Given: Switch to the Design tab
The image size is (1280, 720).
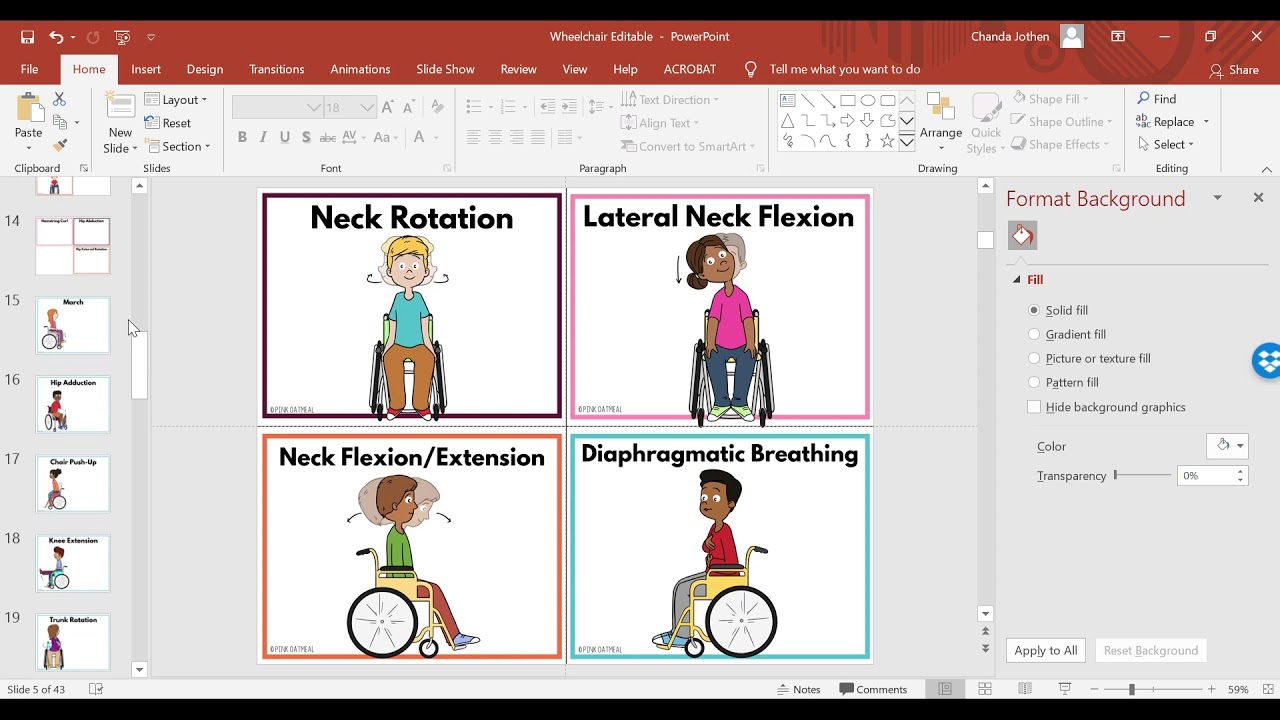Looking at the screenshot, I should click(204, 69).
